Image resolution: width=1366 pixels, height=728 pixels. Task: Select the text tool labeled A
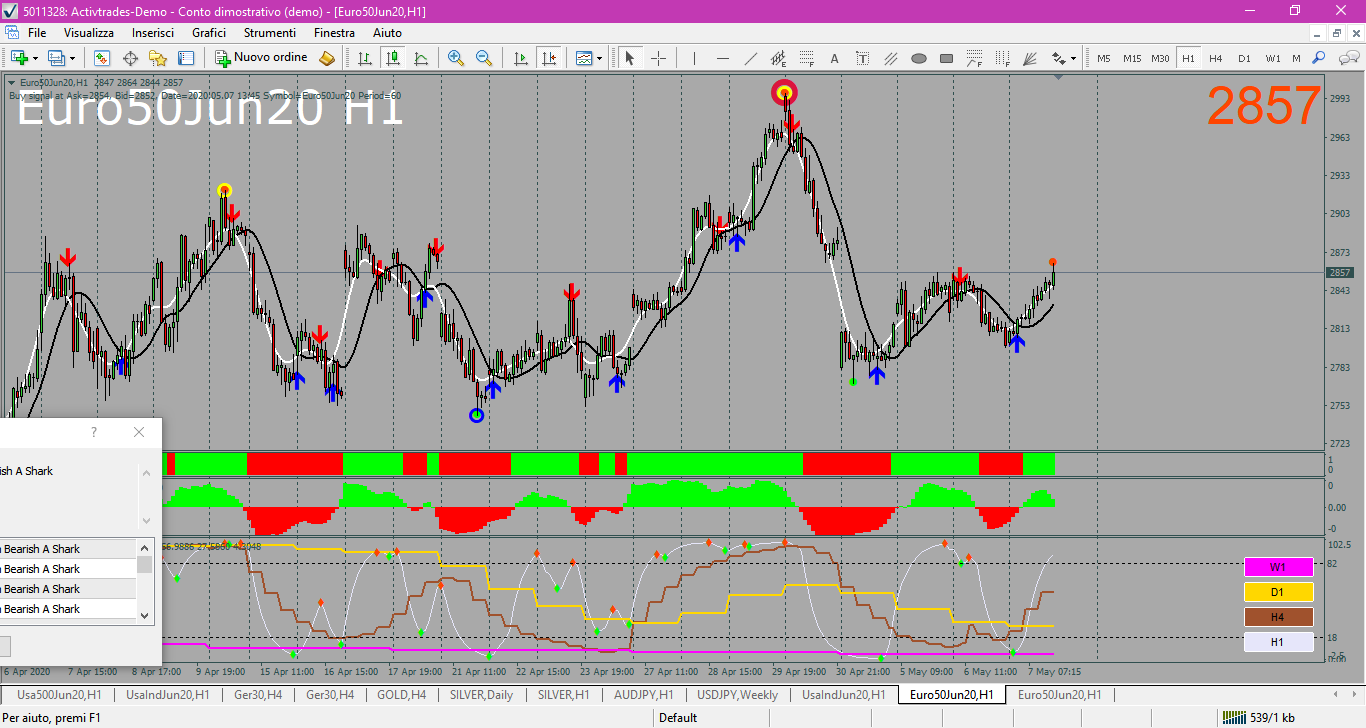tap(834, 58)
